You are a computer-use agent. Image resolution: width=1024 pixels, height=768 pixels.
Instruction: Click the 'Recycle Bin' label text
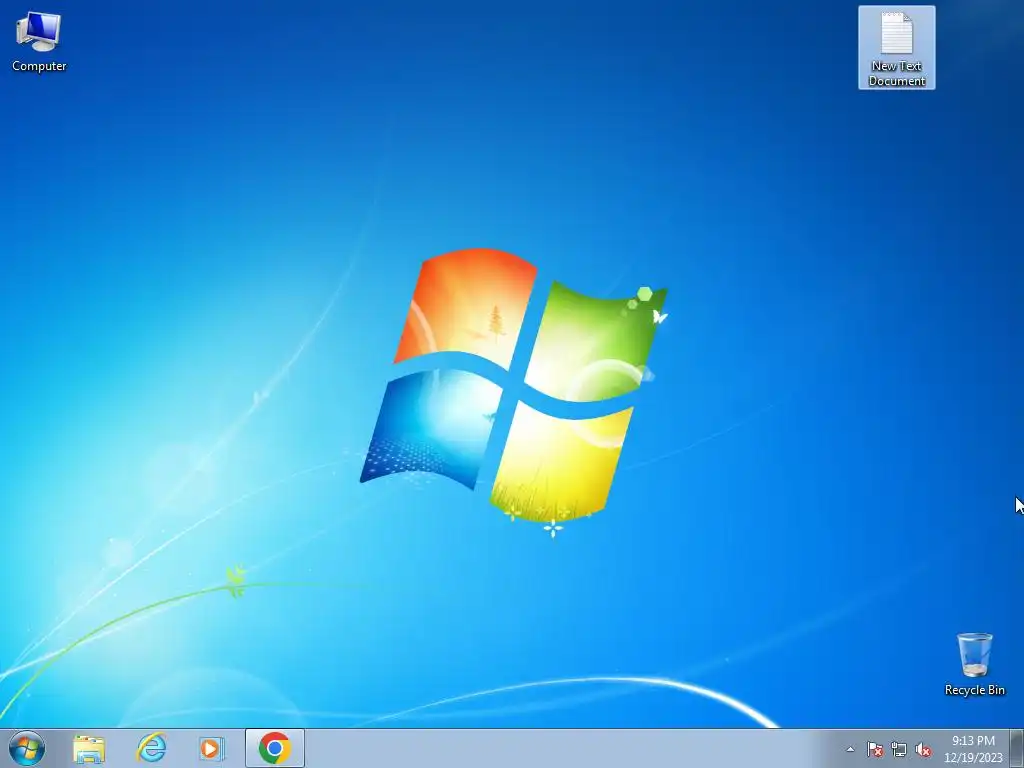click(974, 690)
